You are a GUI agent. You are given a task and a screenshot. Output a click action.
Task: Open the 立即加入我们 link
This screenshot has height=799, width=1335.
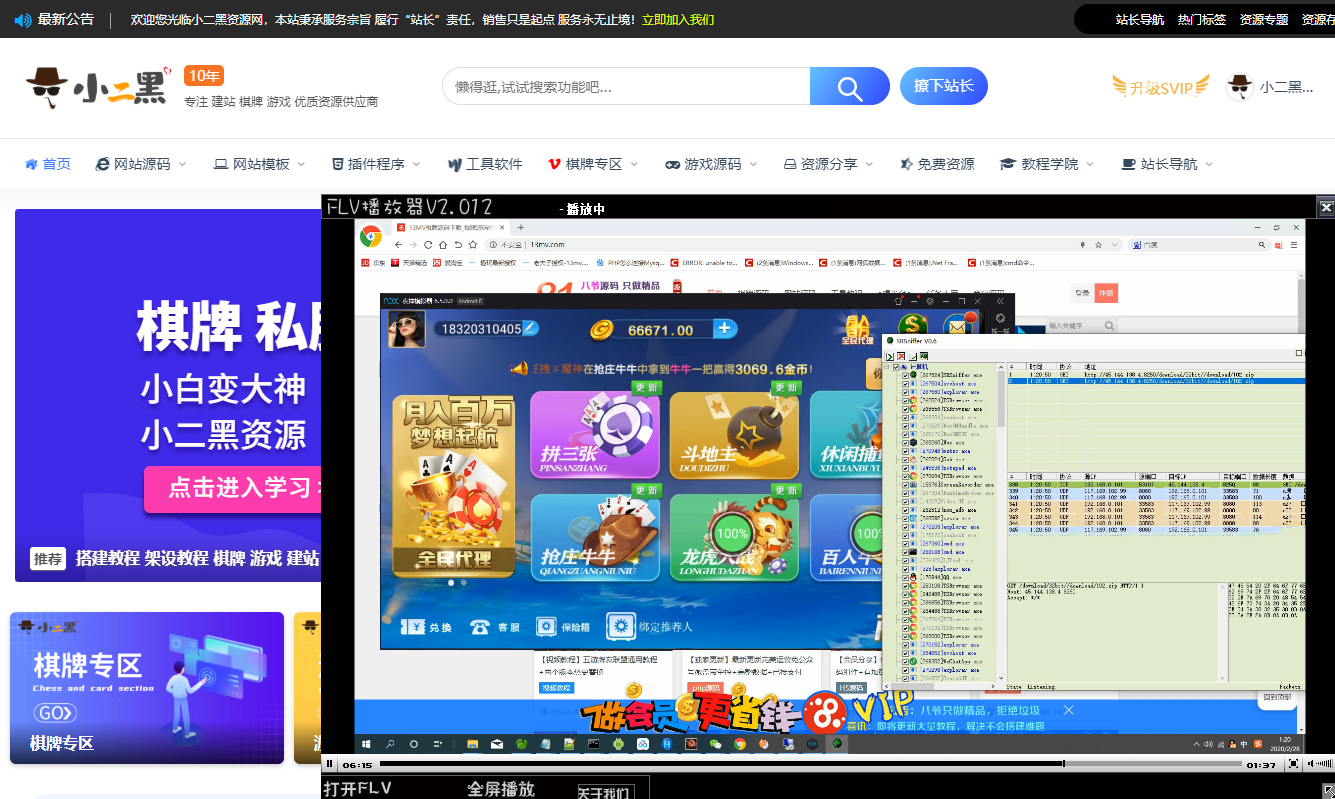click(x=678, y=19)
